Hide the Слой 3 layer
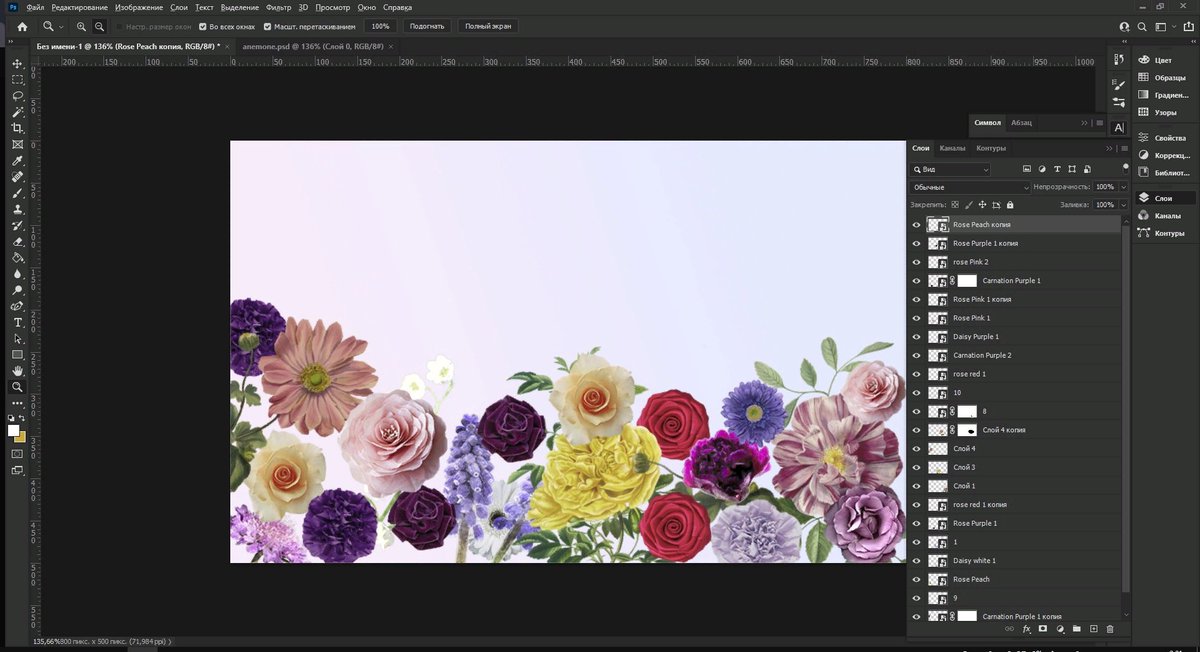 tap(916, 467)
